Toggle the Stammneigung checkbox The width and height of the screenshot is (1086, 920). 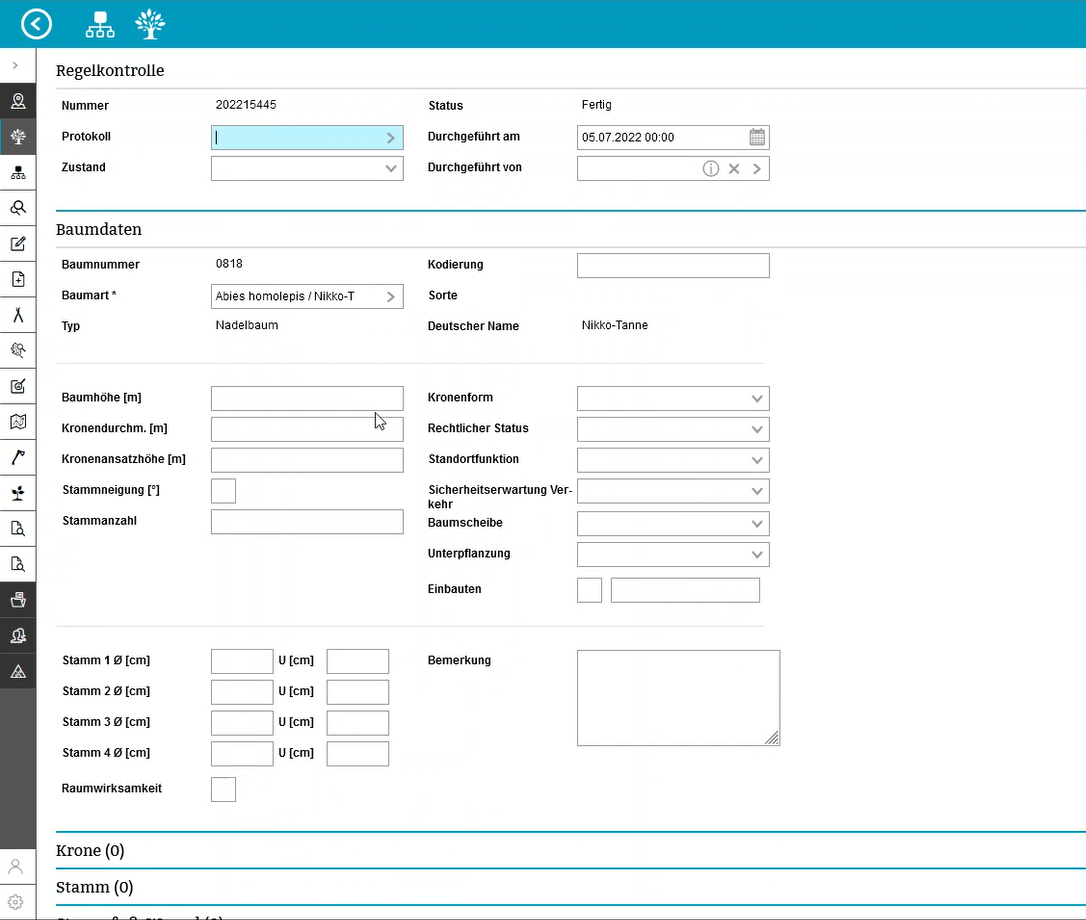point(223,490)
